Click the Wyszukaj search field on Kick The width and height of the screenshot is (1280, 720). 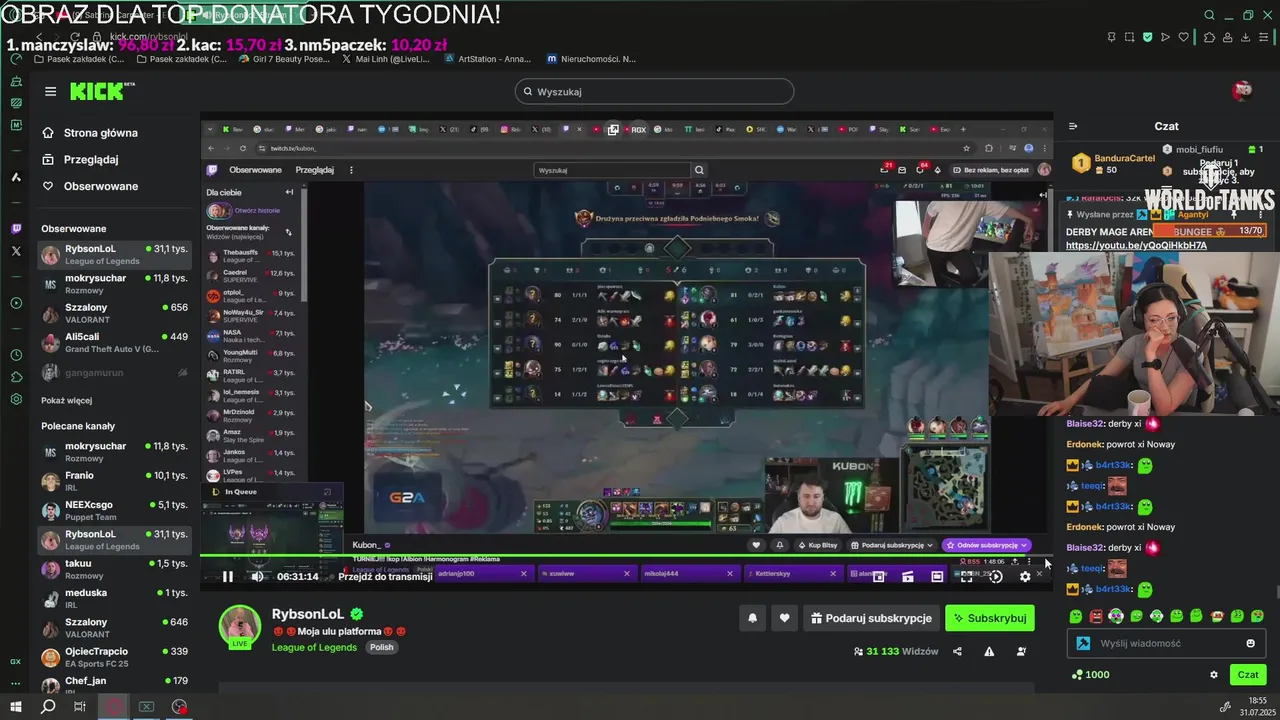tap(654, 91)
